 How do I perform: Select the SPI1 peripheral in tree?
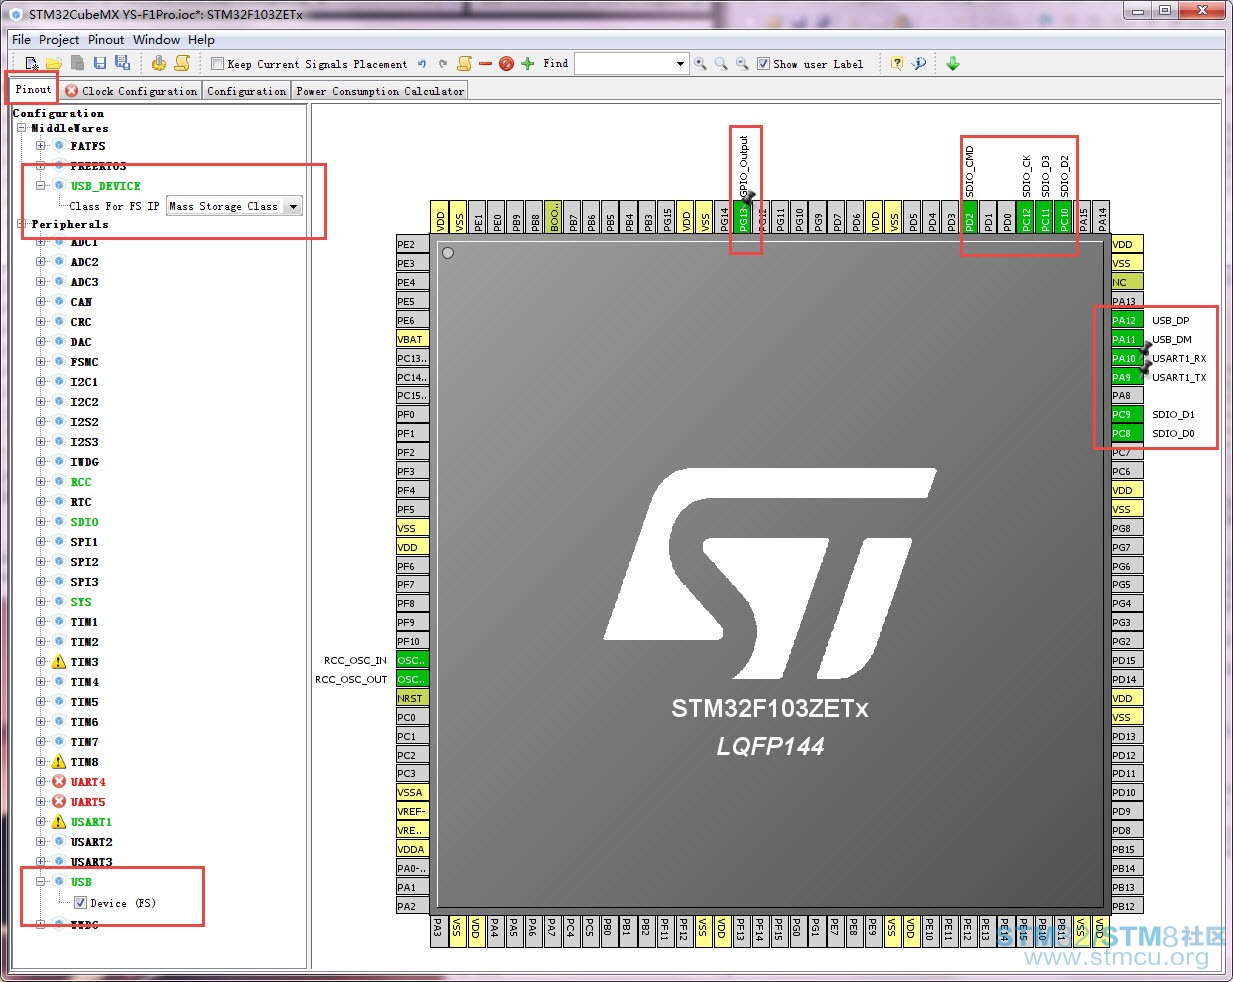point(84,542)
